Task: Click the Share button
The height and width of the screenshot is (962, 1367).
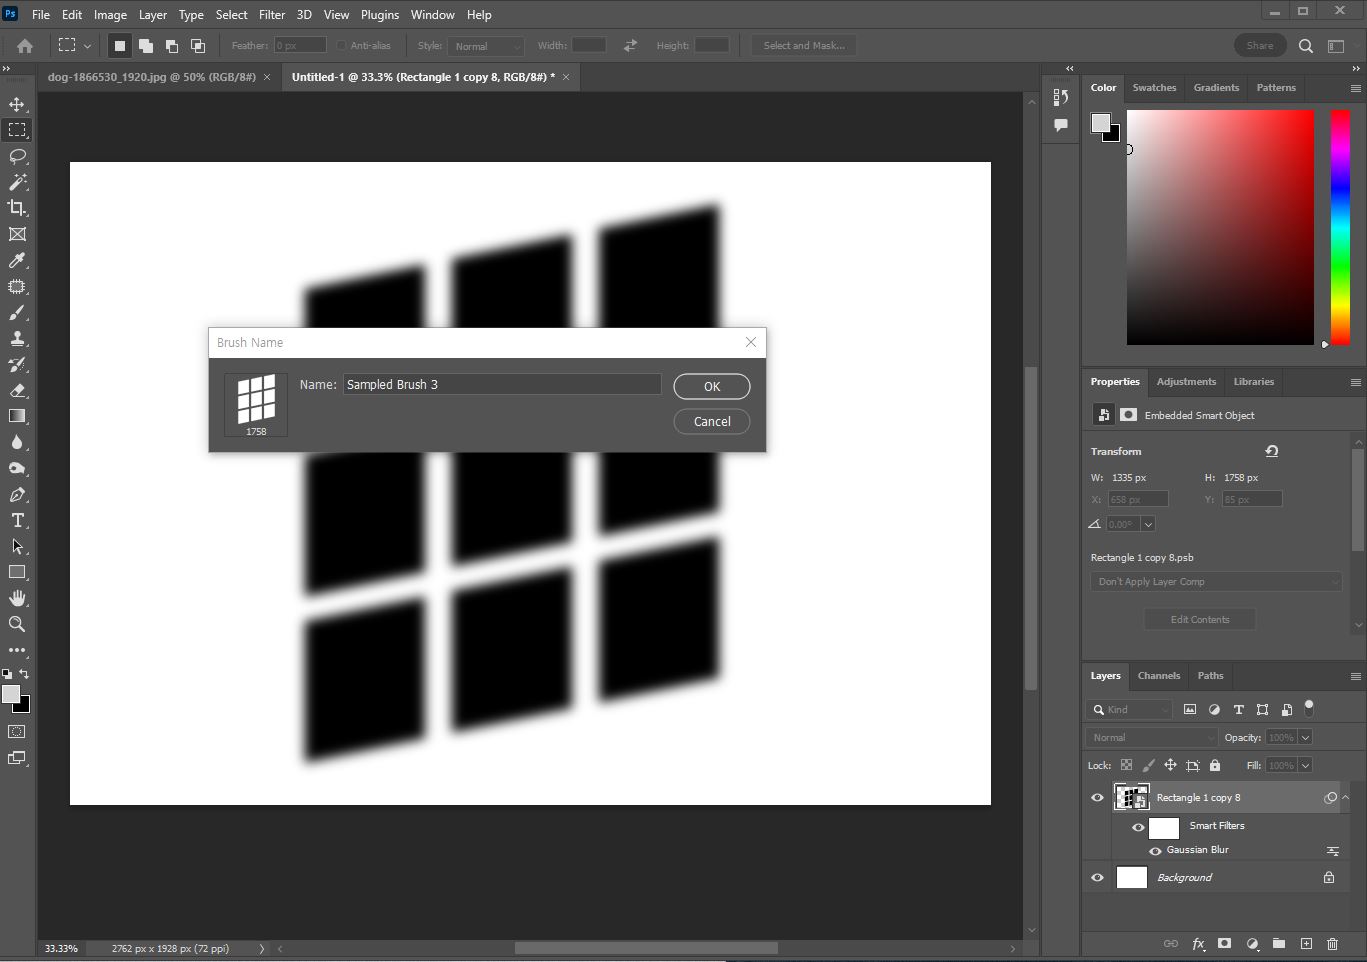Action: click(x=1260, y=45)
